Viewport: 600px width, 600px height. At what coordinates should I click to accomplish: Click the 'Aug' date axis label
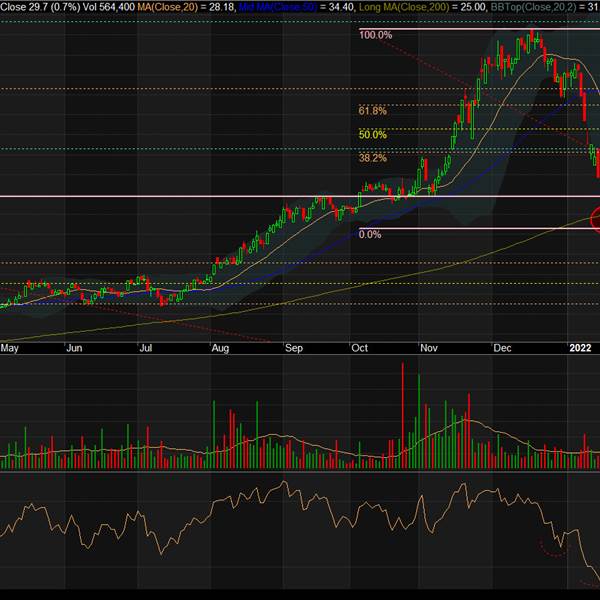point(220,348)
